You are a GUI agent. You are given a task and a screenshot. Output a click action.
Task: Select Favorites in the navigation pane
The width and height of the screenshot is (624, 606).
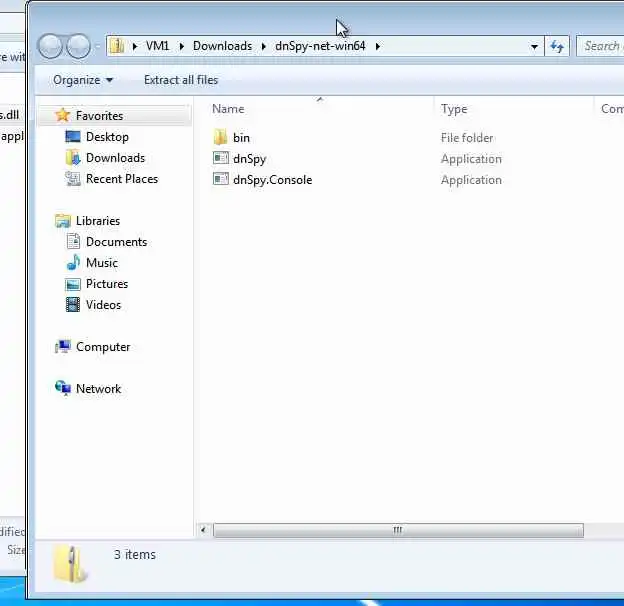[99, 116]
